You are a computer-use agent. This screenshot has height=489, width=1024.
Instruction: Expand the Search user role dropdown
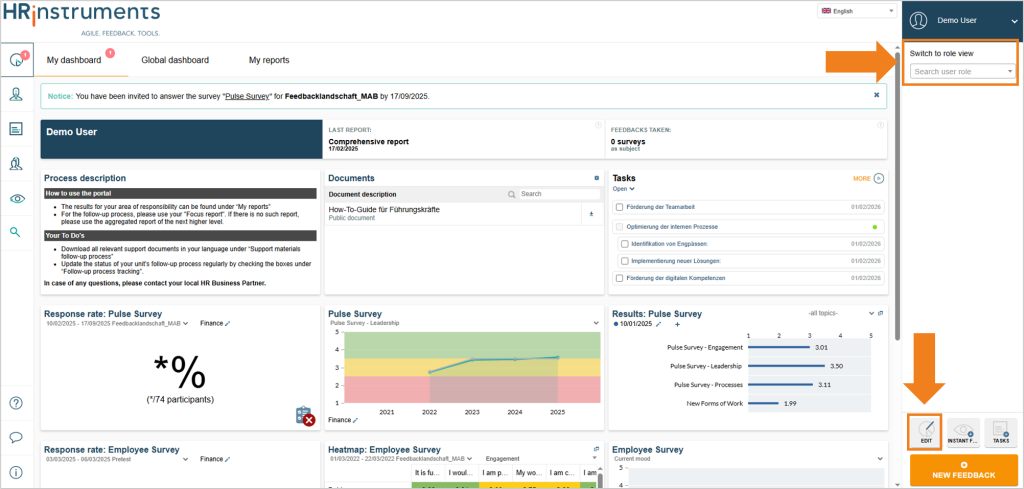(963, 71)
